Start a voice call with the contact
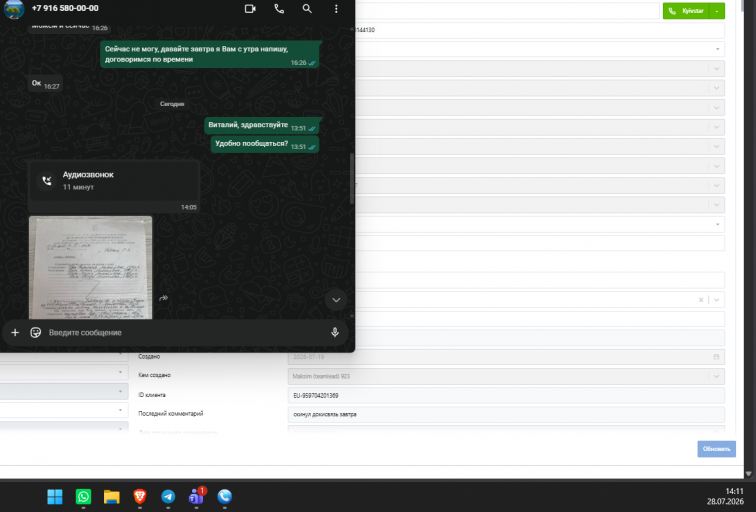The height and width of the screenshot is (512, 756). coord(279,9)
